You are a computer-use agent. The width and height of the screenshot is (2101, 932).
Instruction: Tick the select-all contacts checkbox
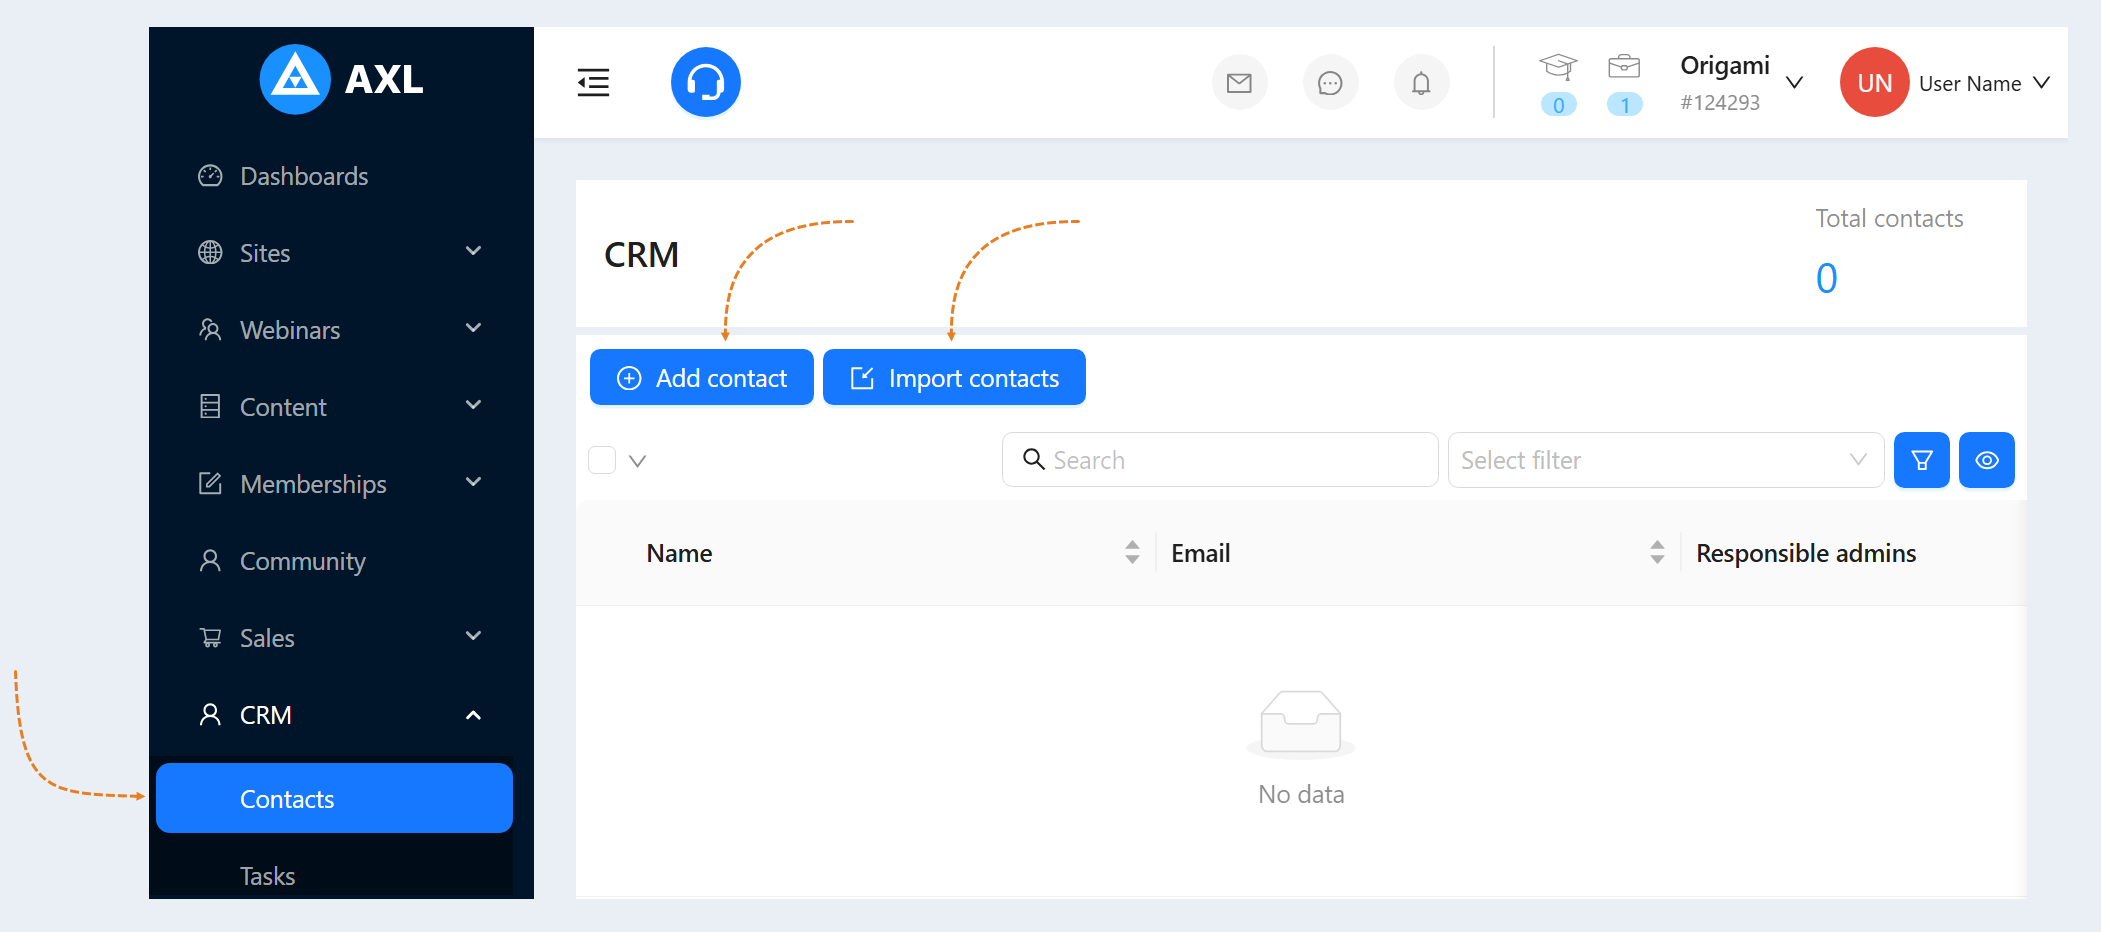click(602, 460)
